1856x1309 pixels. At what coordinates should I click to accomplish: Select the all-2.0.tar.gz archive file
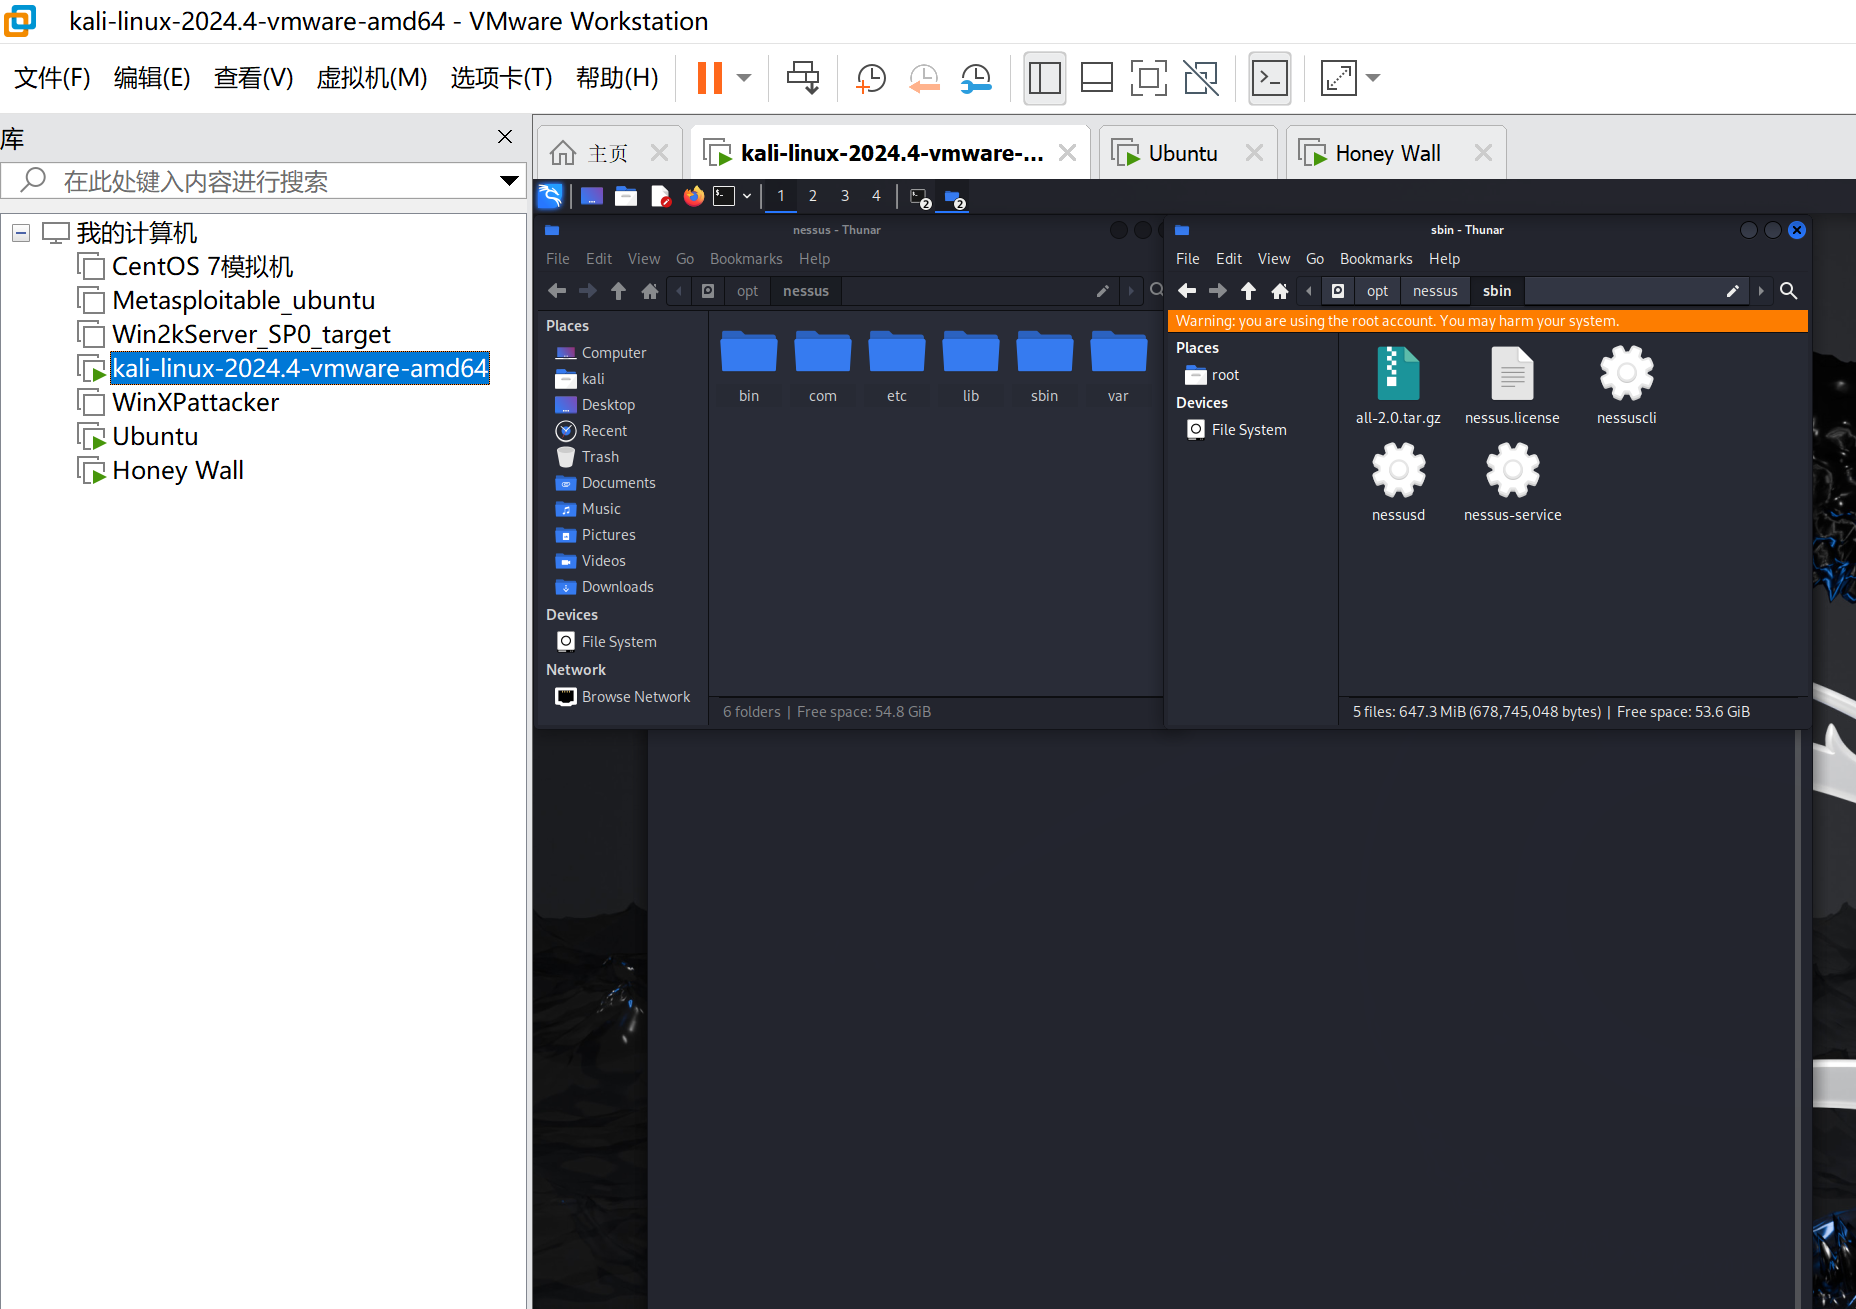(x=1398, y=386)
